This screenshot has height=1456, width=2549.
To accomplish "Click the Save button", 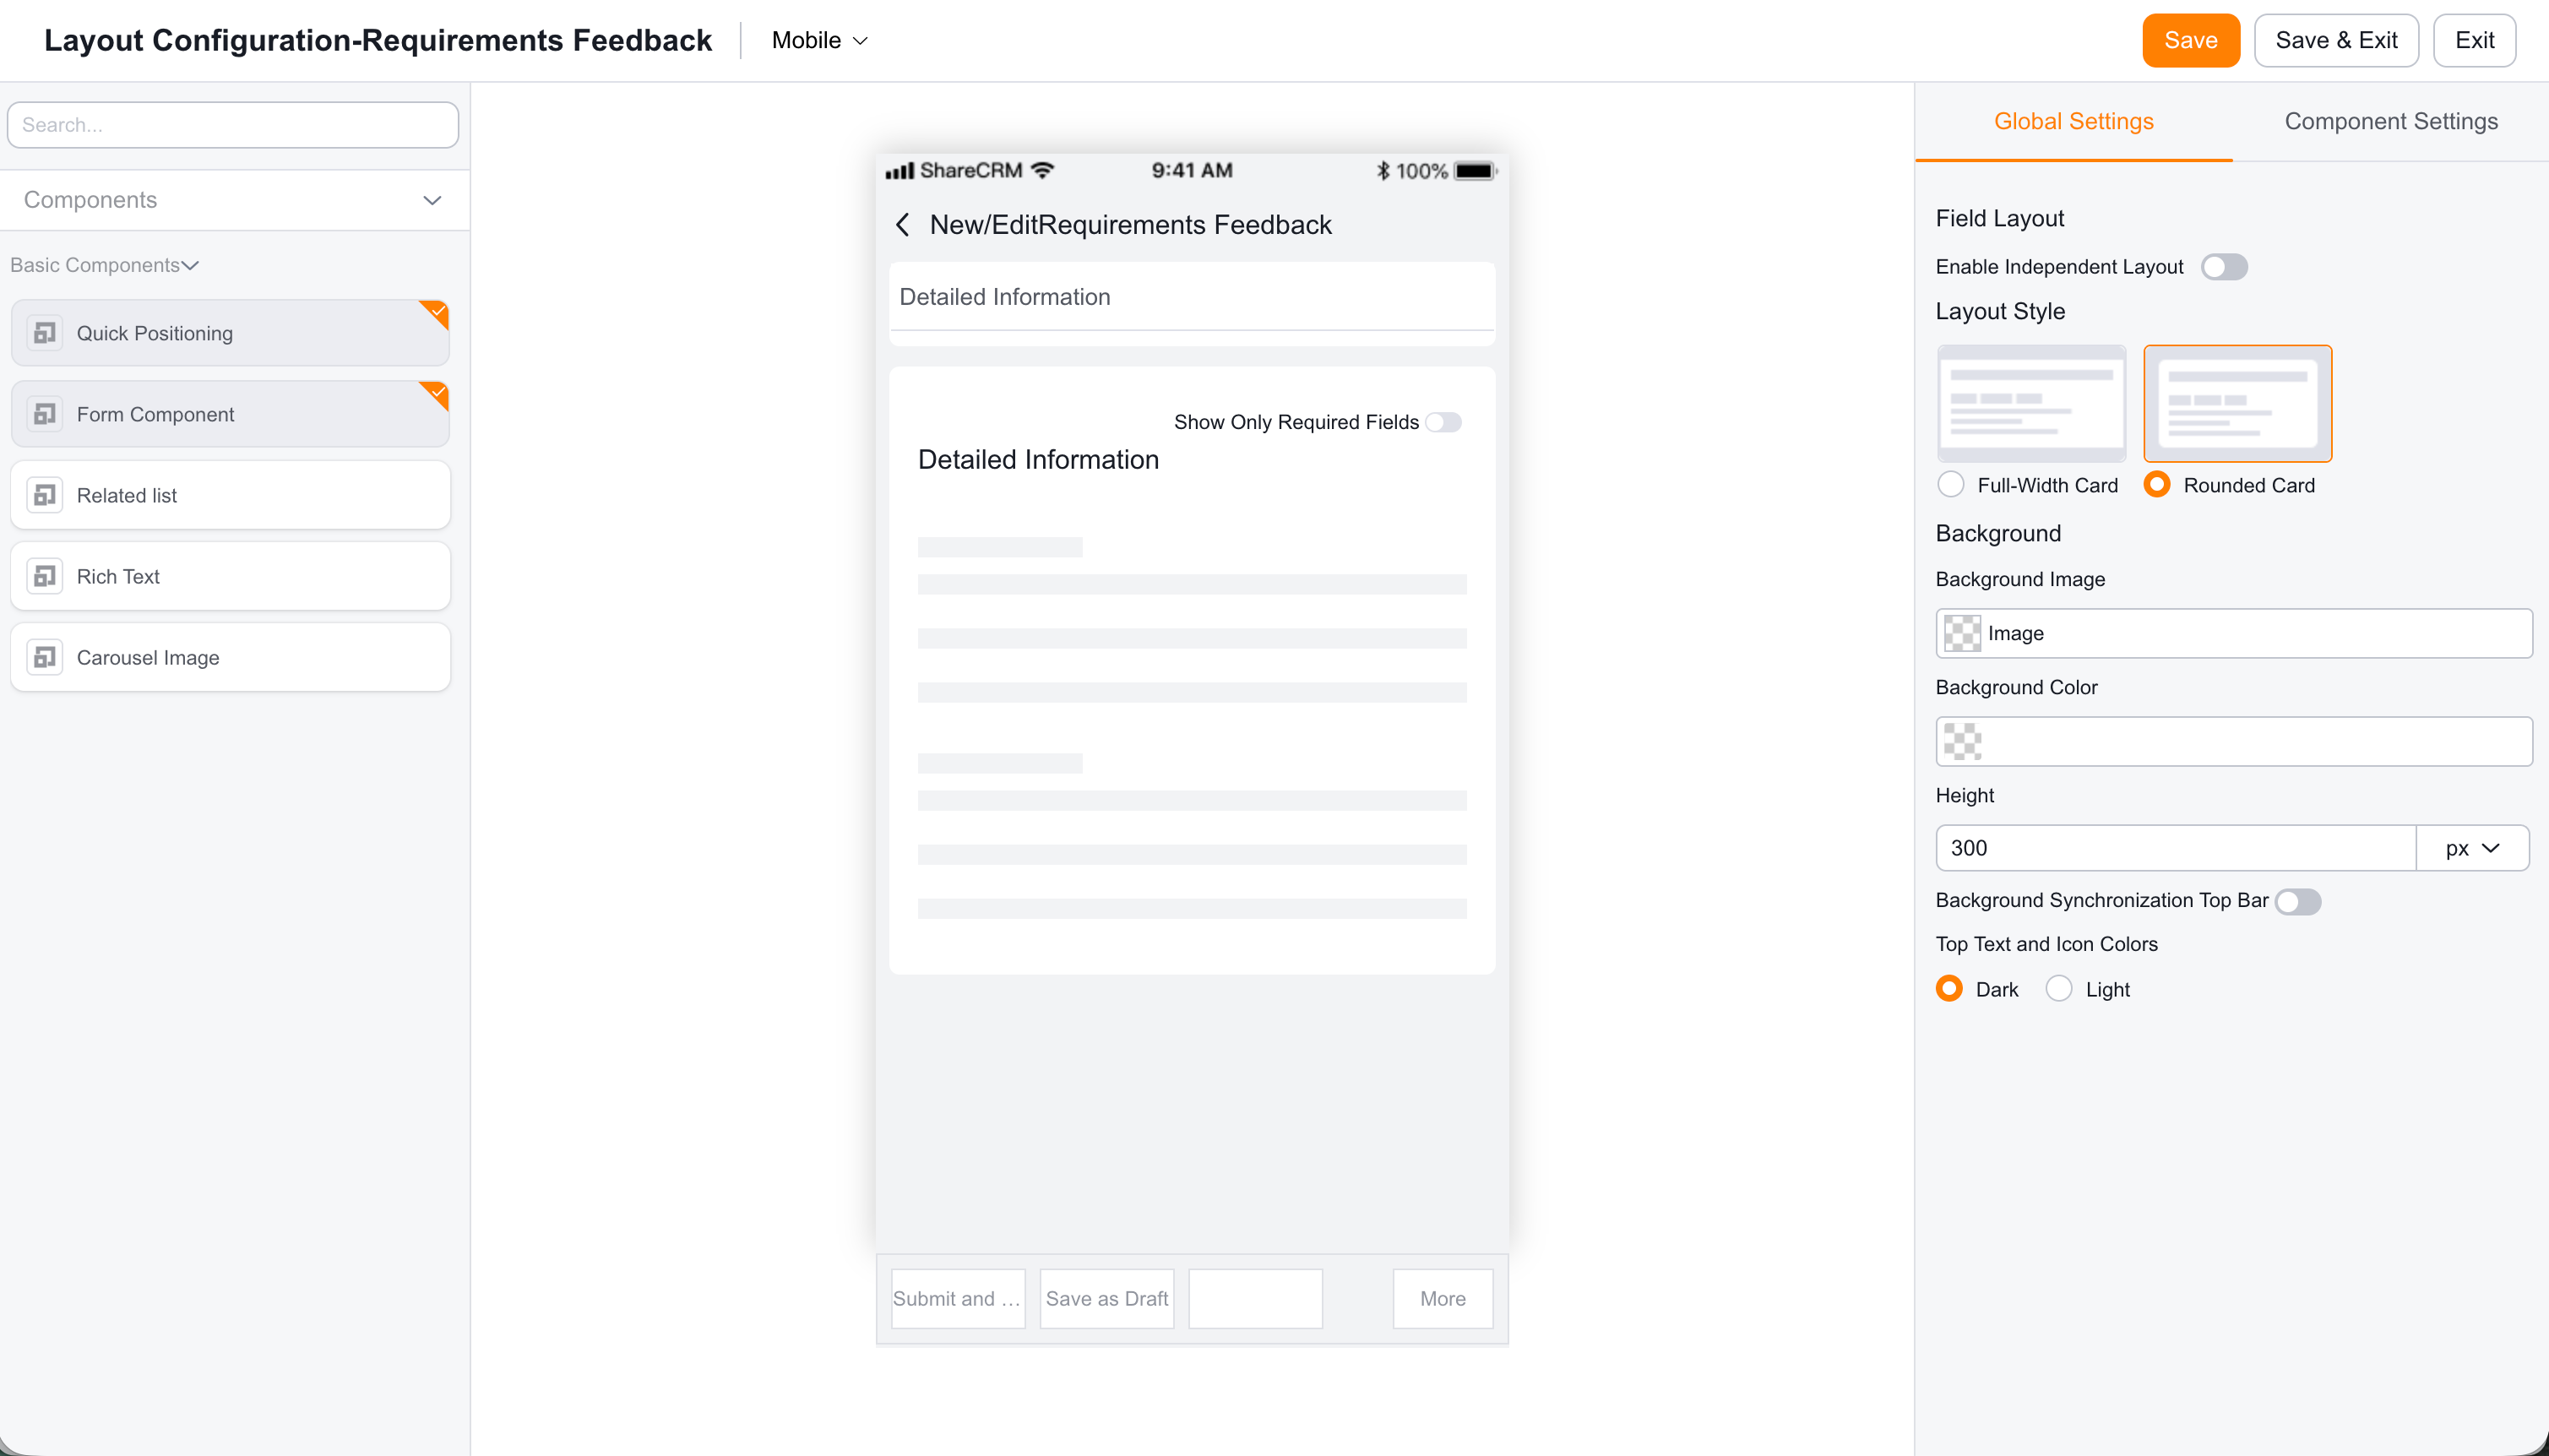I will coord(2190,41).
